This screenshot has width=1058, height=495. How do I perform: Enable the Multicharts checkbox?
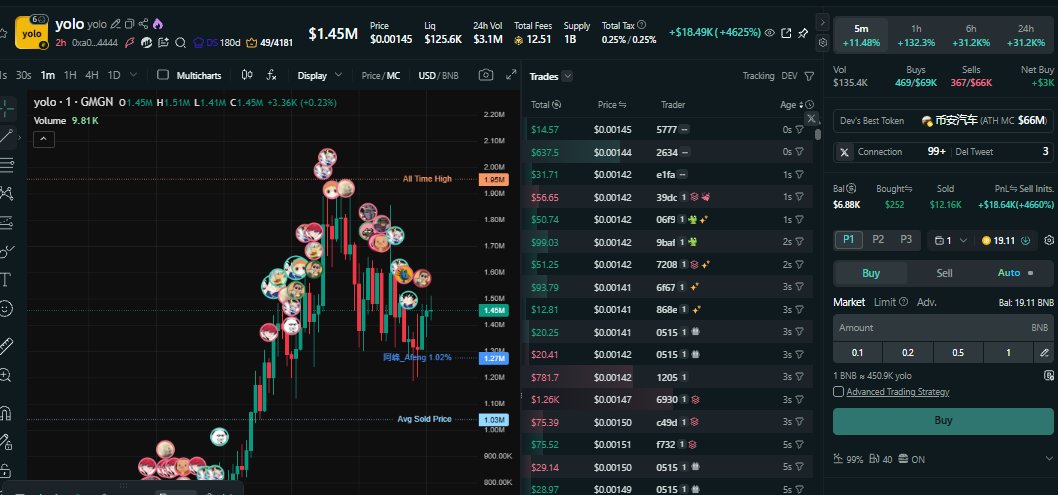coord(163,75)
